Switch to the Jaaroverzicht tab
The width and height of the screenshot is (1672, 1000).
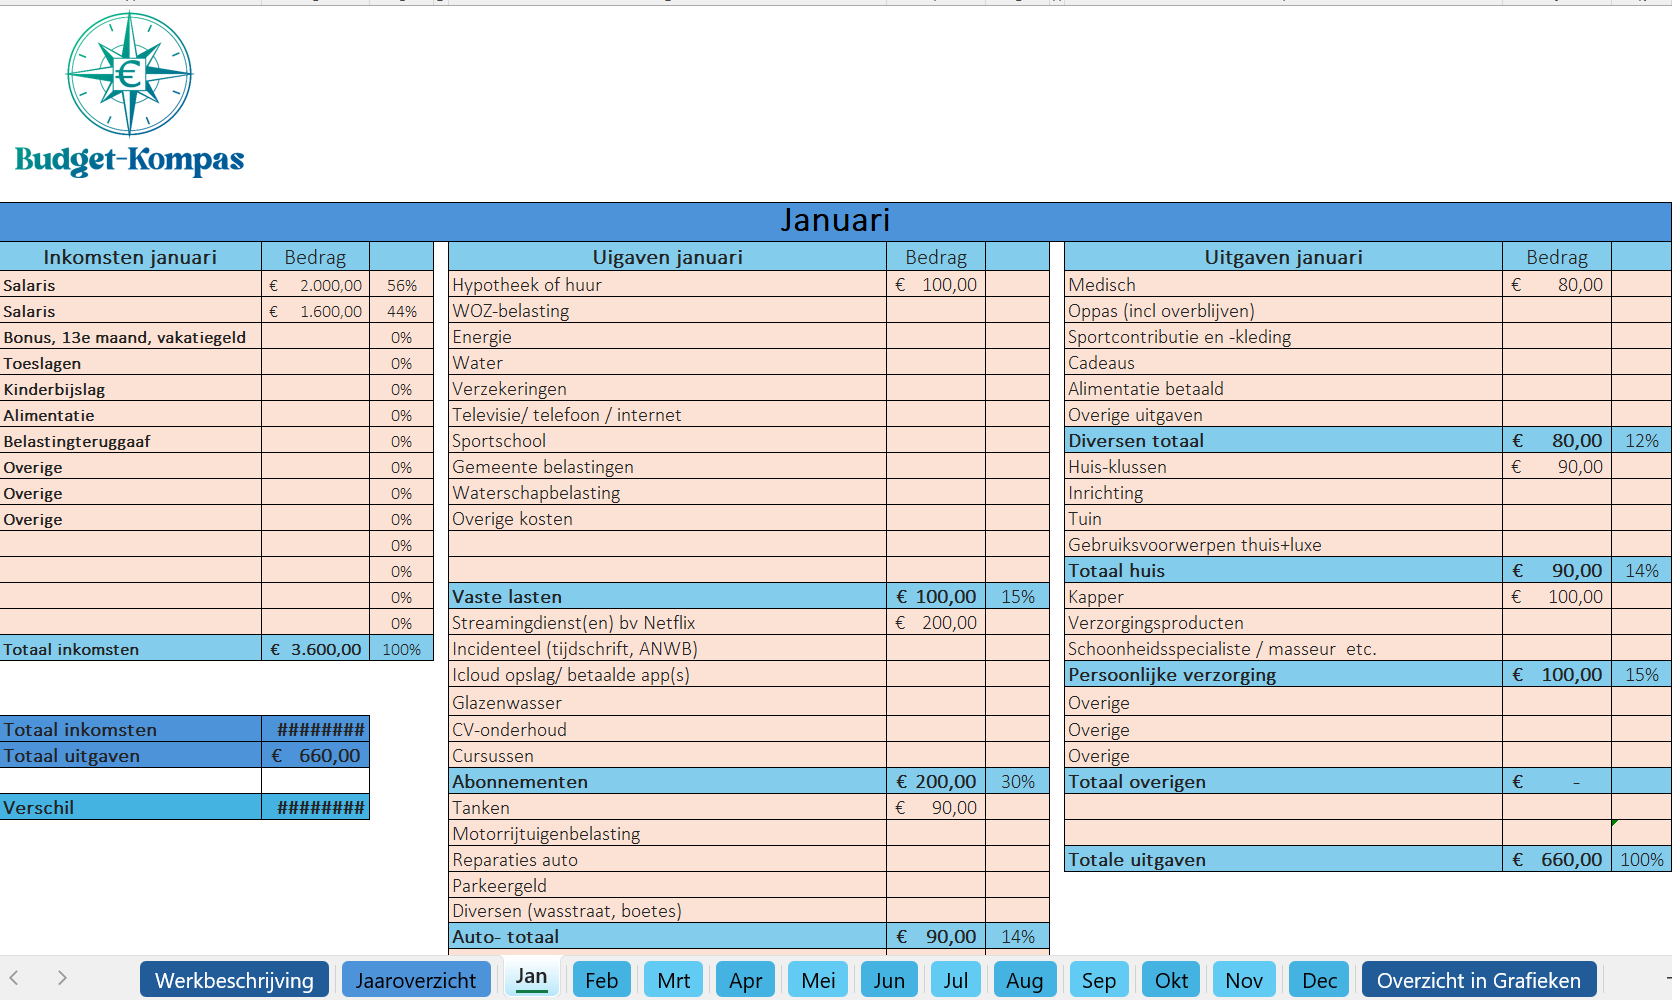tap(416, 980)
